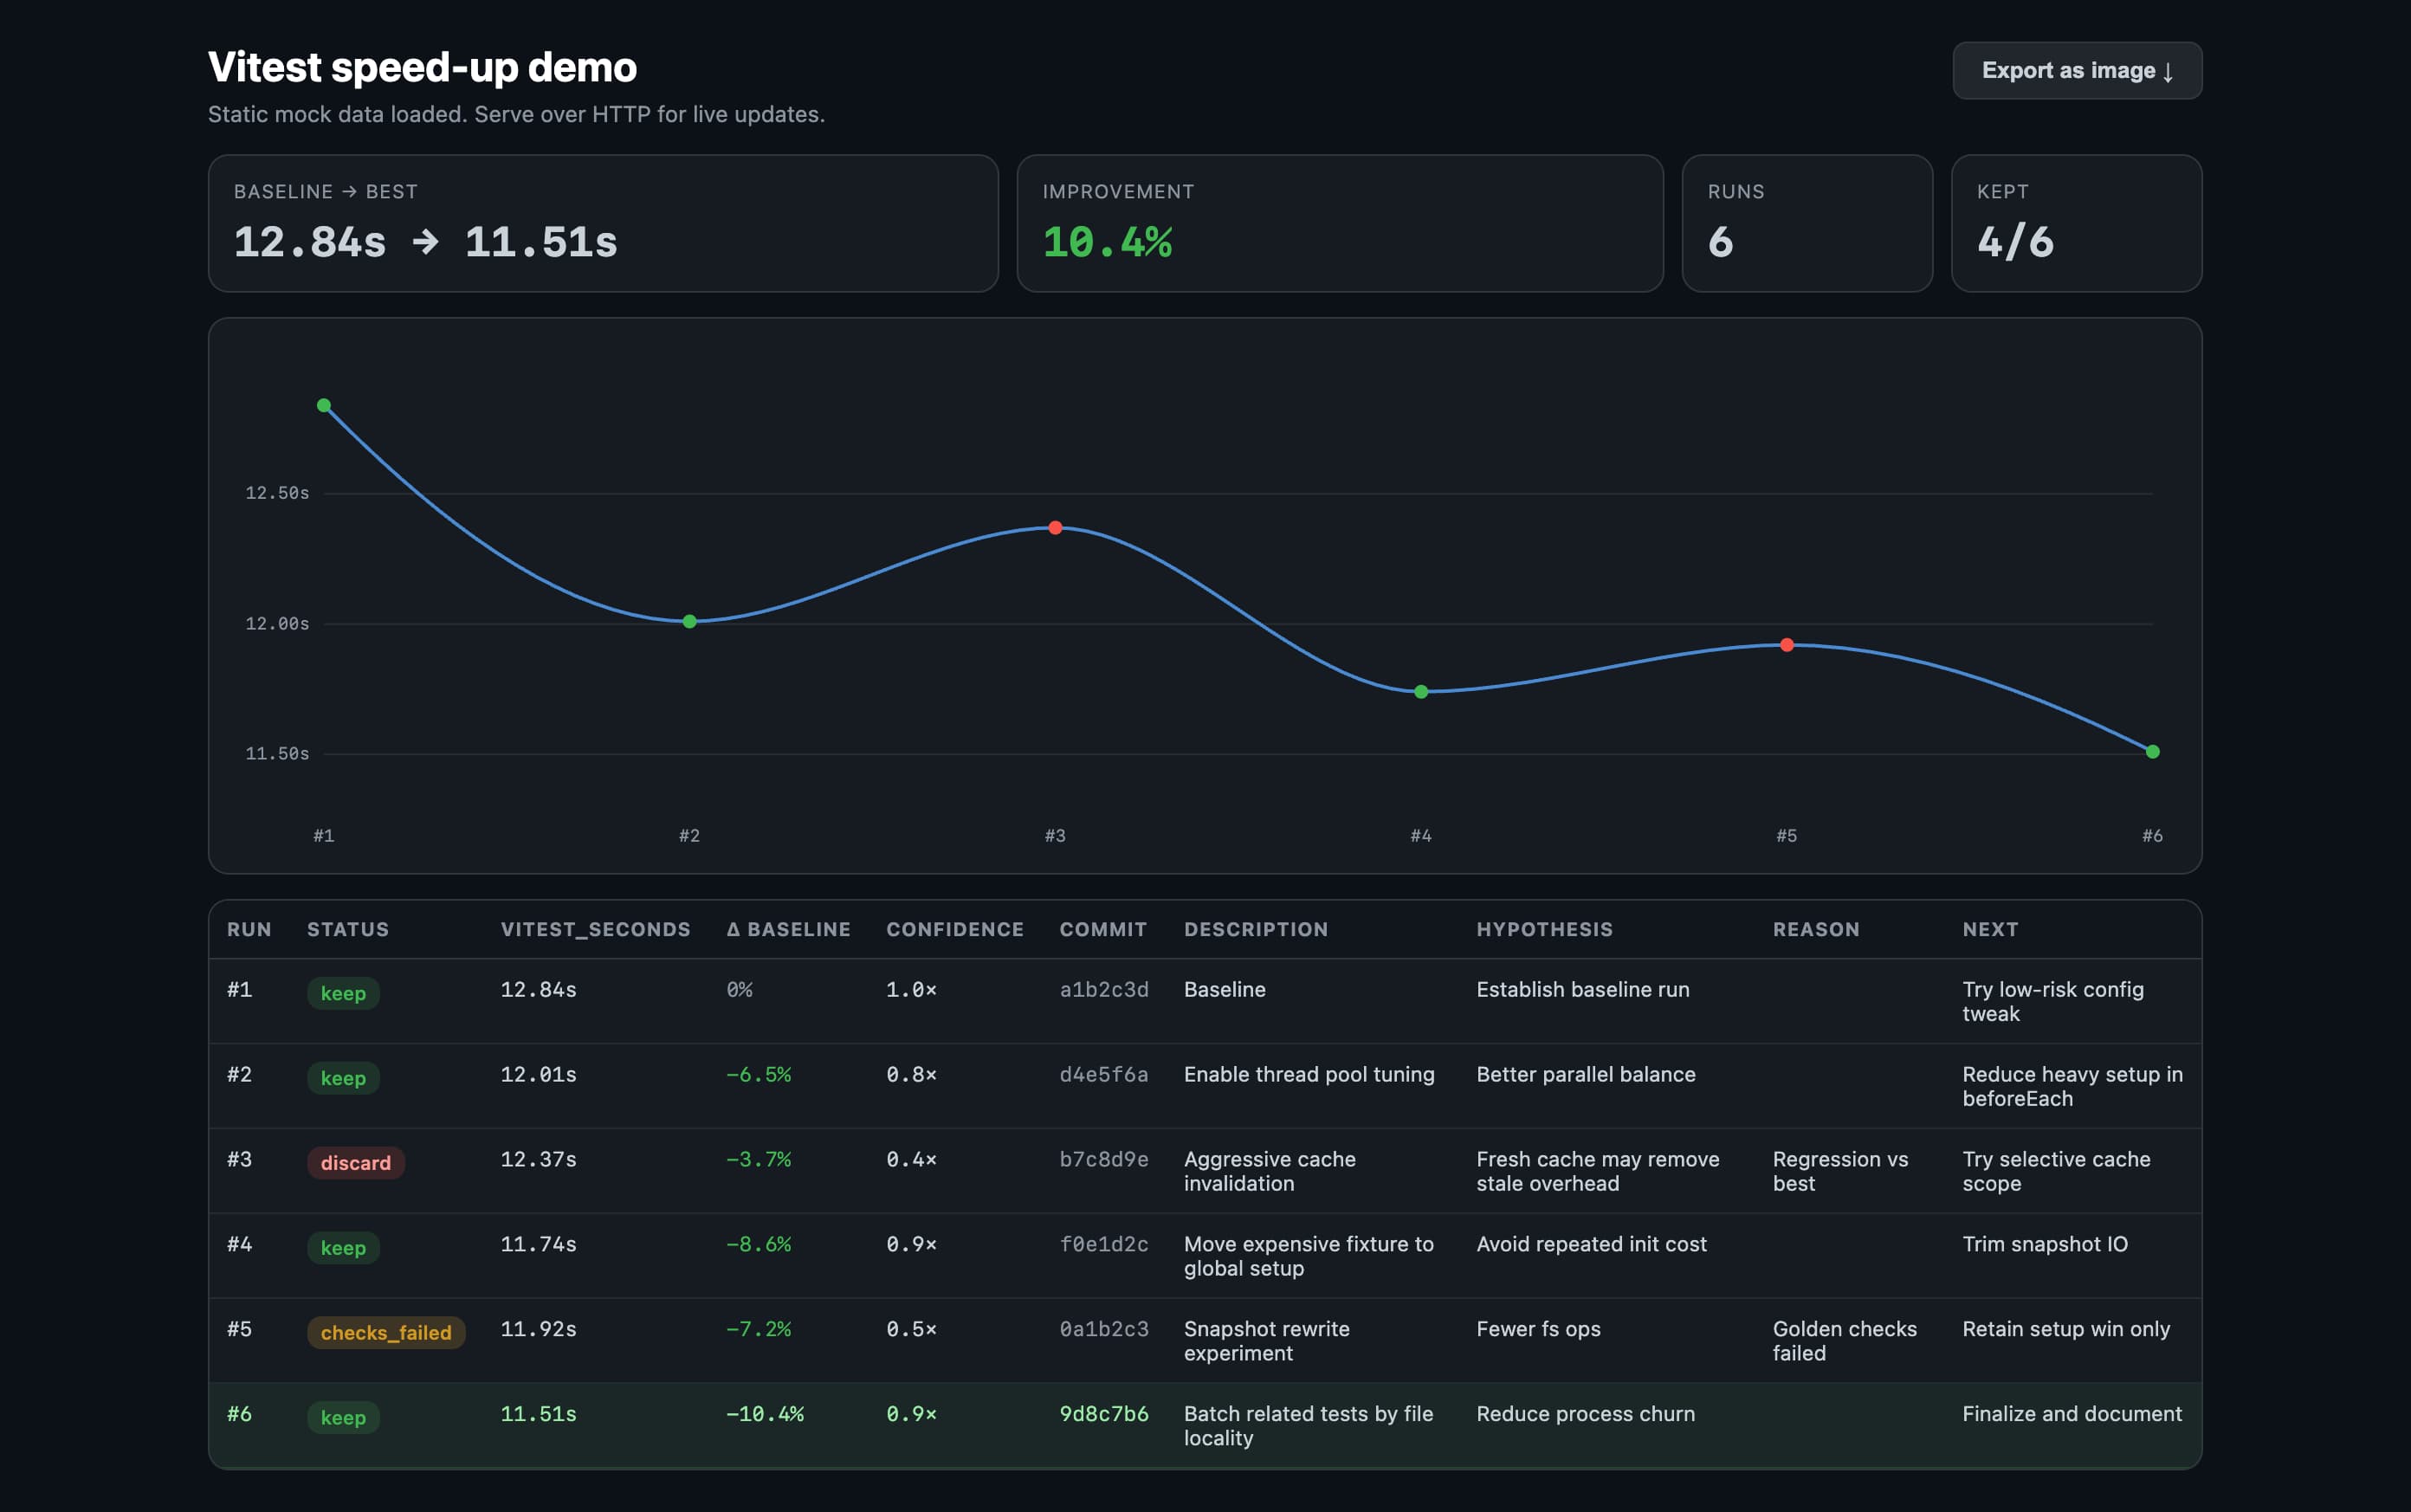Click the green marker at run #4
Image resolution: width=2411 pixels, height=1512 pixels.
[x=1421, y=690]
